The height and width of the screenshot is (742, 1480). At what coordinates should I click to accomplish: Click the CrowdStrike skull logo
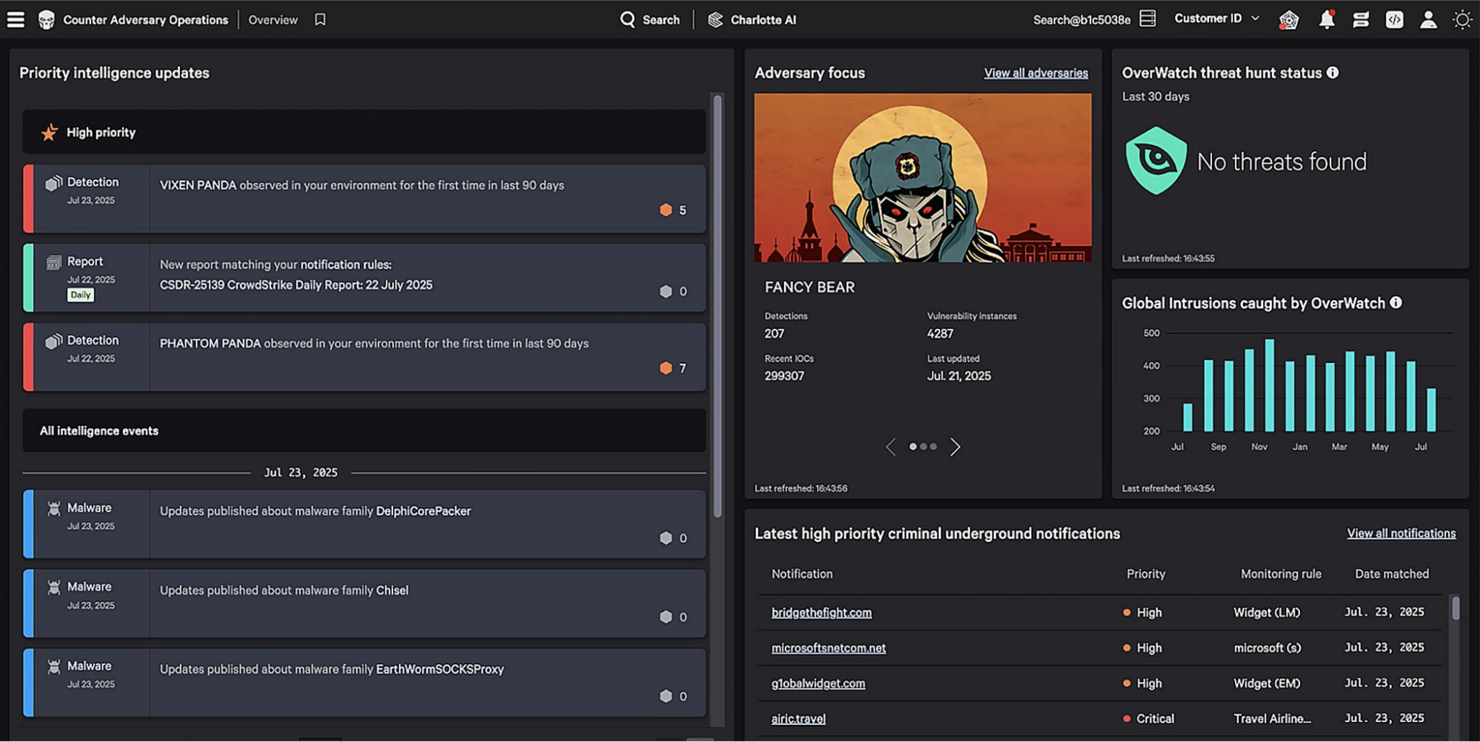click(x=46, y=19)
